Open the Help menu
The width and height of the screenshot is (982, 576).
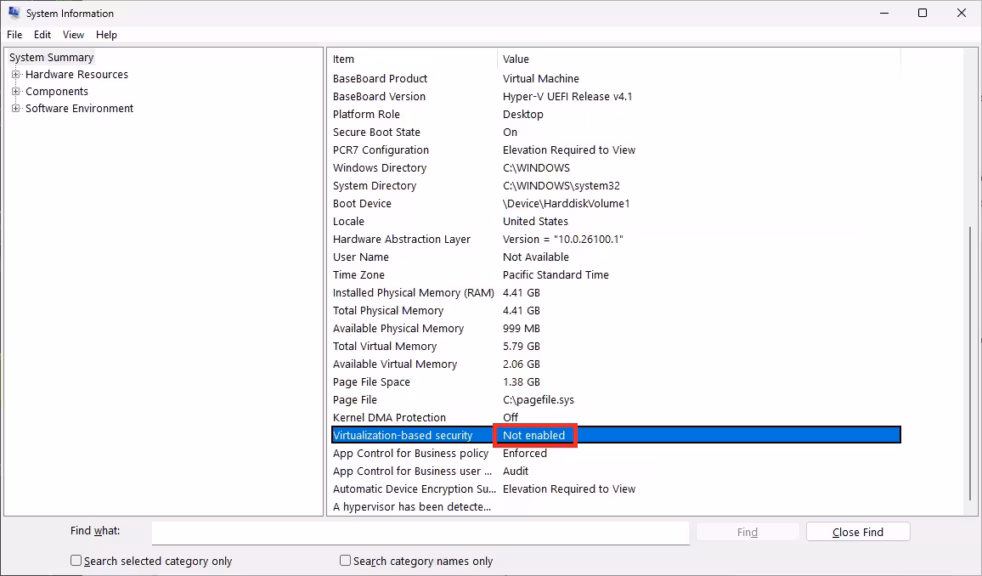pos(105,34)
